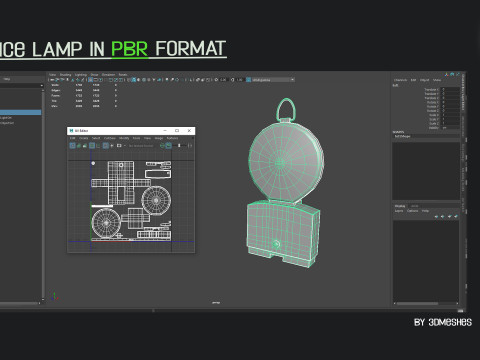Viewport: 480px width, 360px height.
Task: Open the viewport View menu
Action: pyautogui.click(x=52, y=75)
